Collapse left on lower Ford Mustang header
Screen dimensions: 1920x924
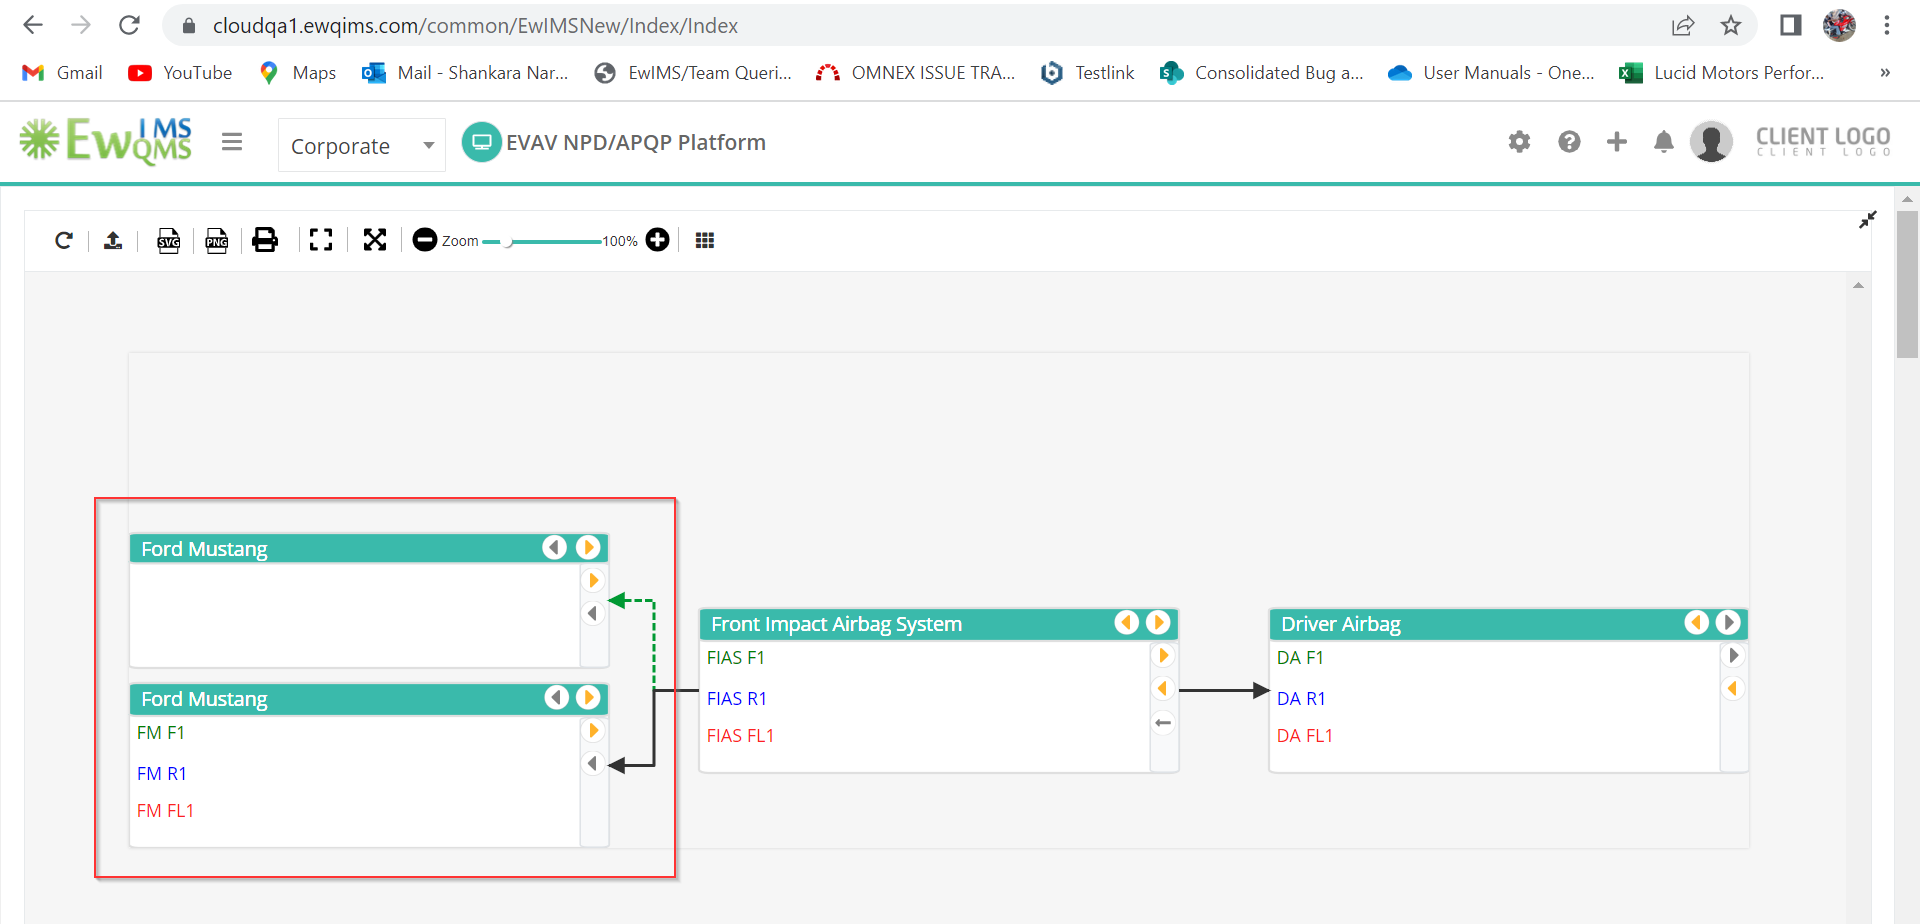pos(556,698)
